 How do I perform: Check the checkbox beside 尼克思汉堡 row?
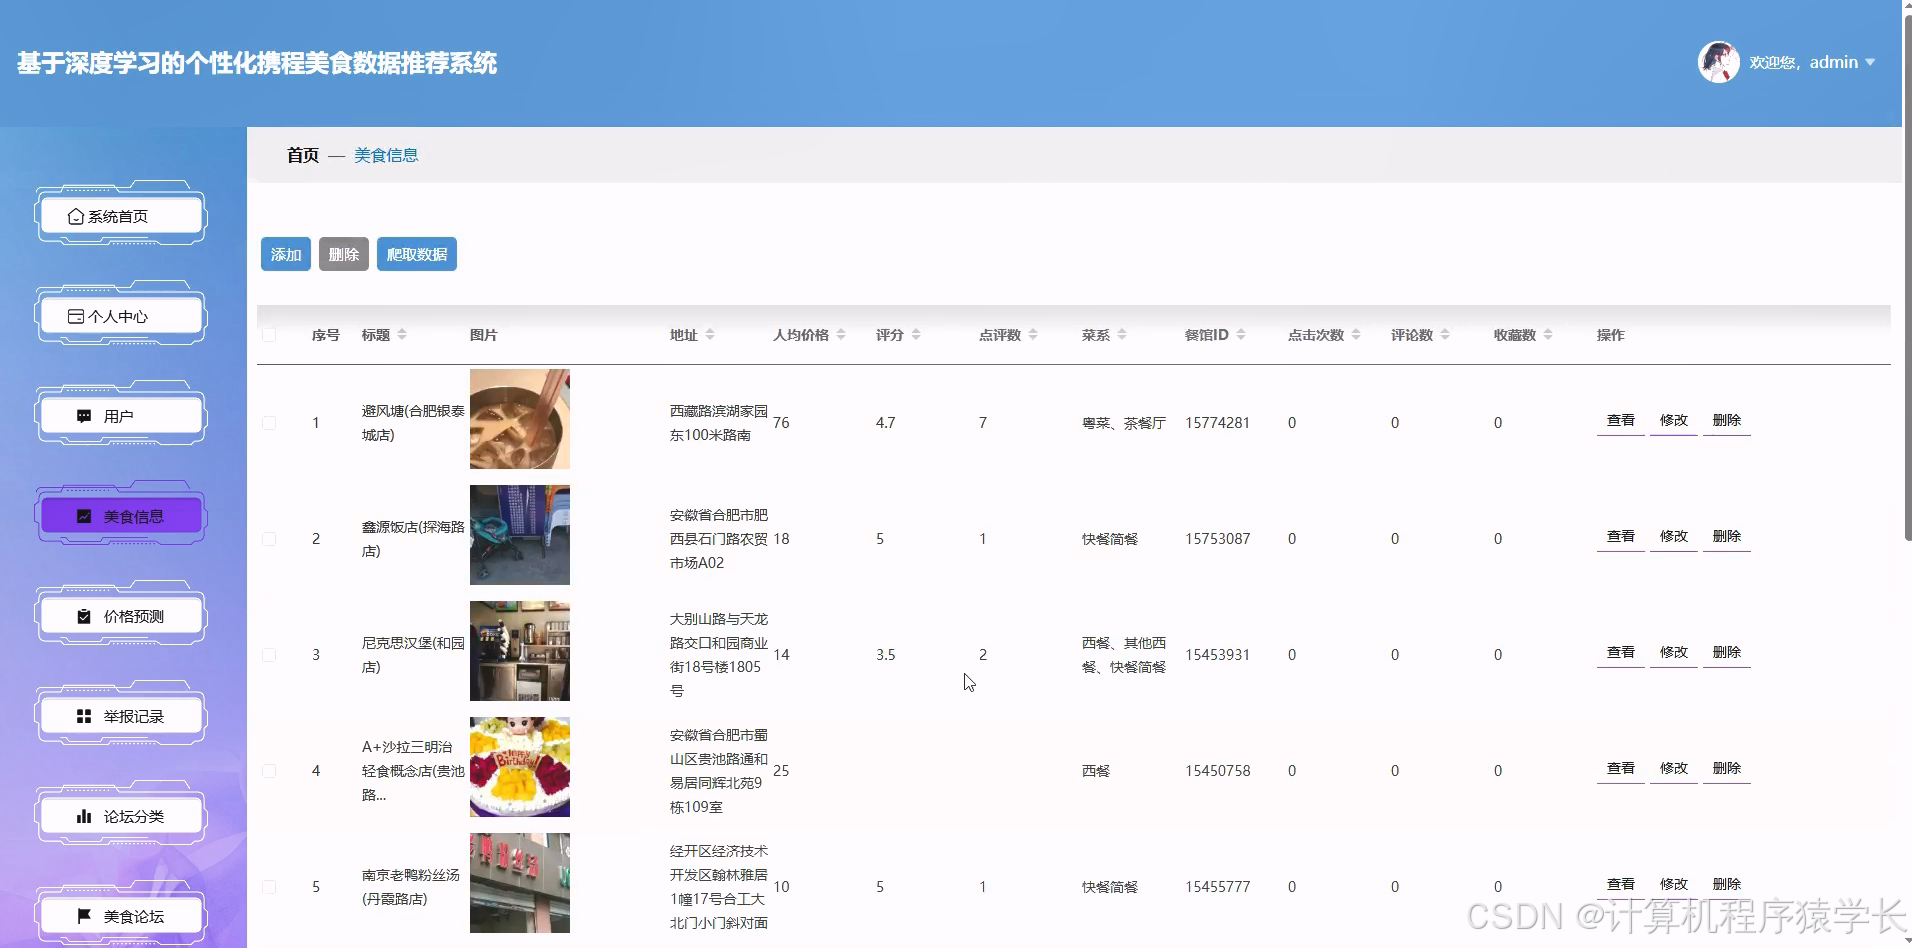(x=268, y=654)
